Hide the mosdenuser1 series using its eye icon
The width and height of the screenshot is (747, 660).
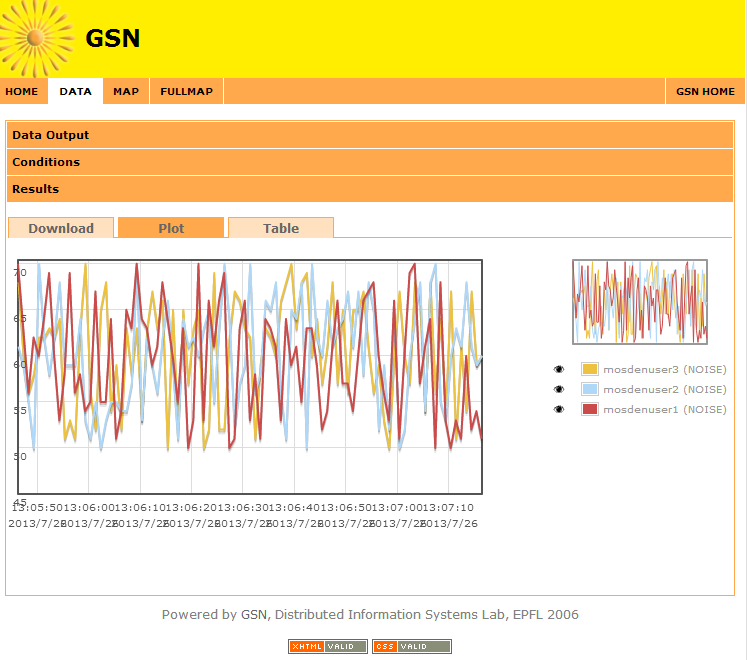click(x=559, y=409)
